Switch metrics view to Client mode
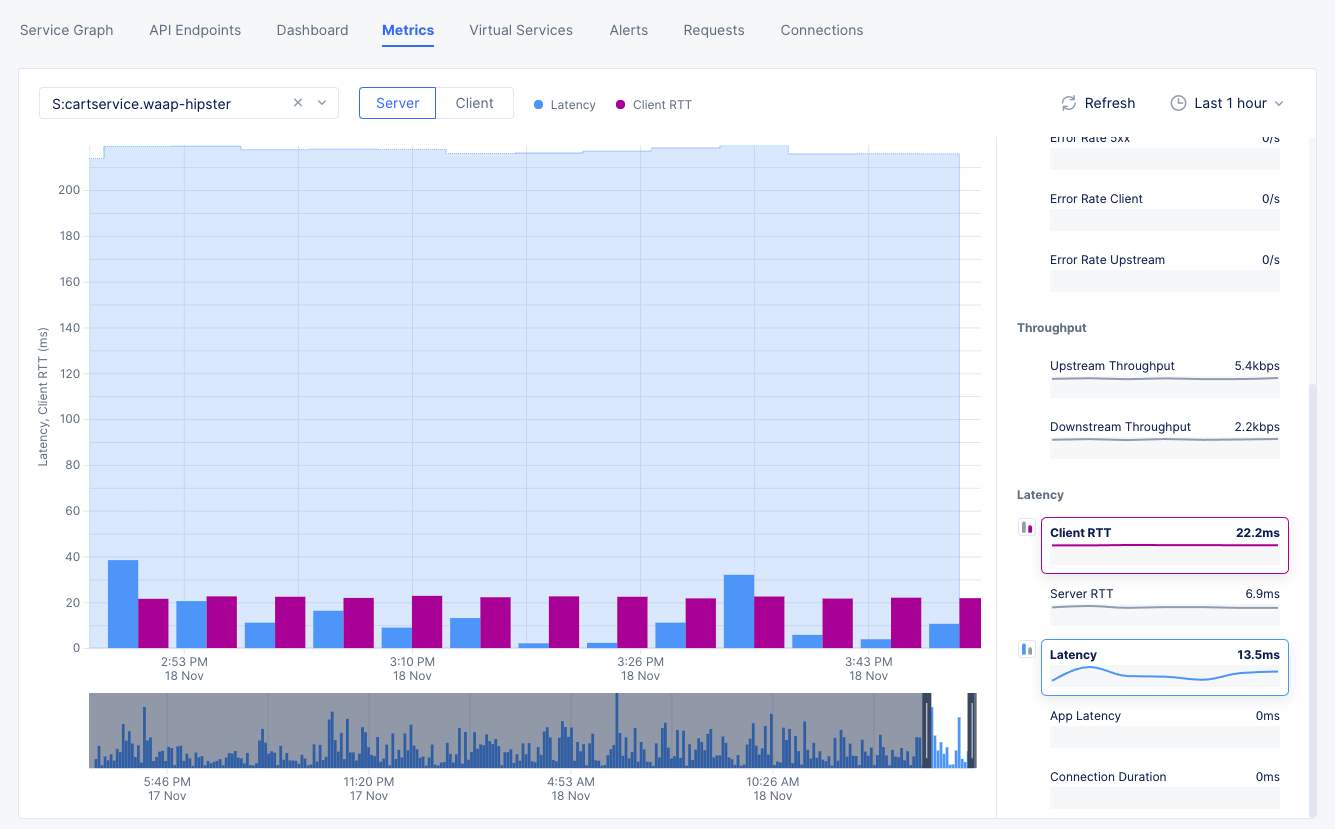This screenshot has width=1335, height=829. click(475, 102)
